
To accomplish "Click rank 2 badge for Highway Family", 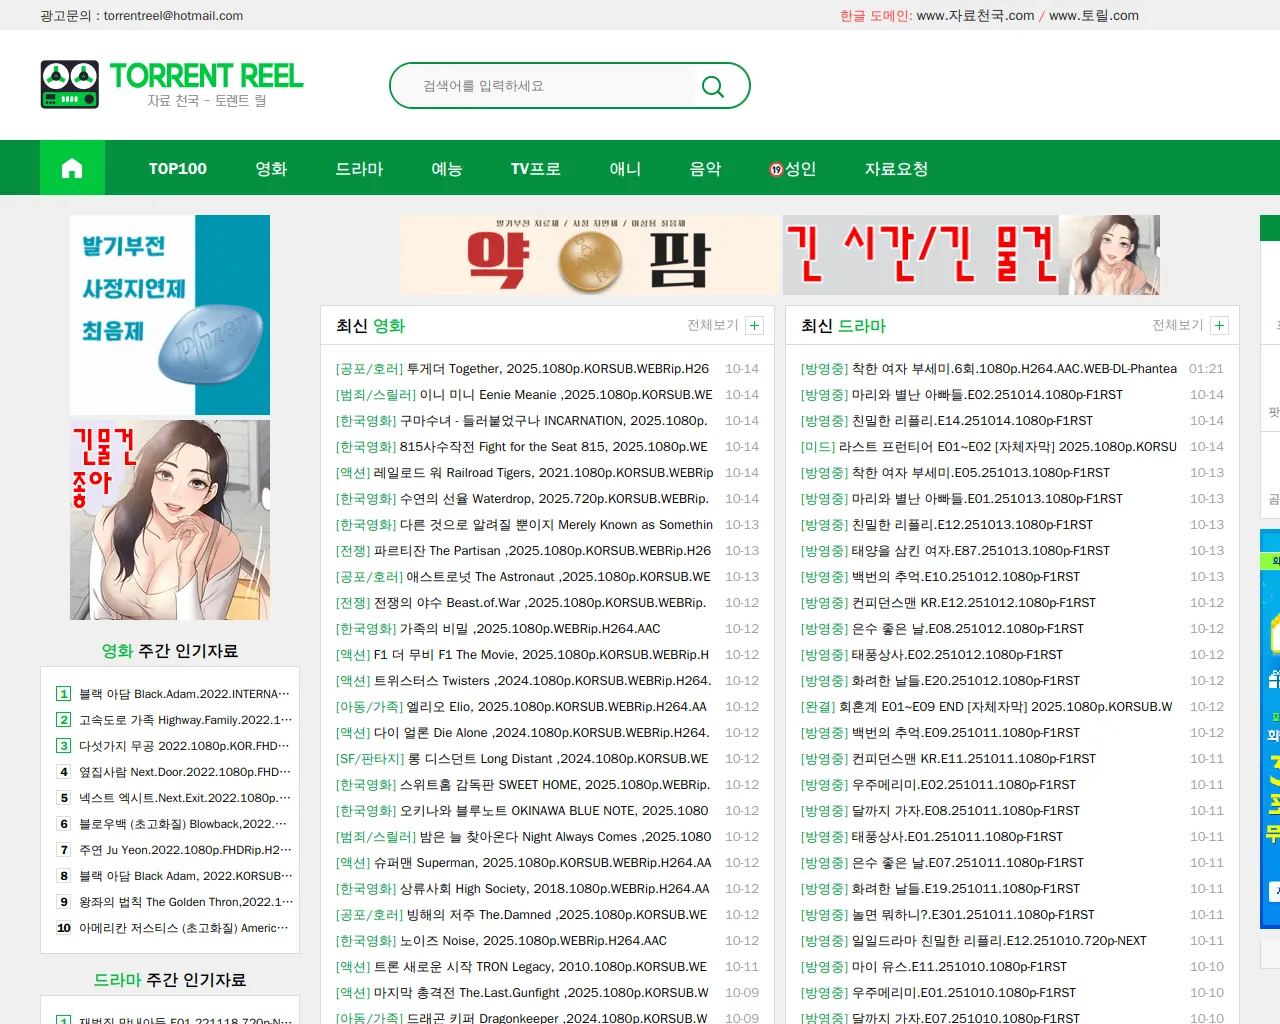I will pos(64,720).
